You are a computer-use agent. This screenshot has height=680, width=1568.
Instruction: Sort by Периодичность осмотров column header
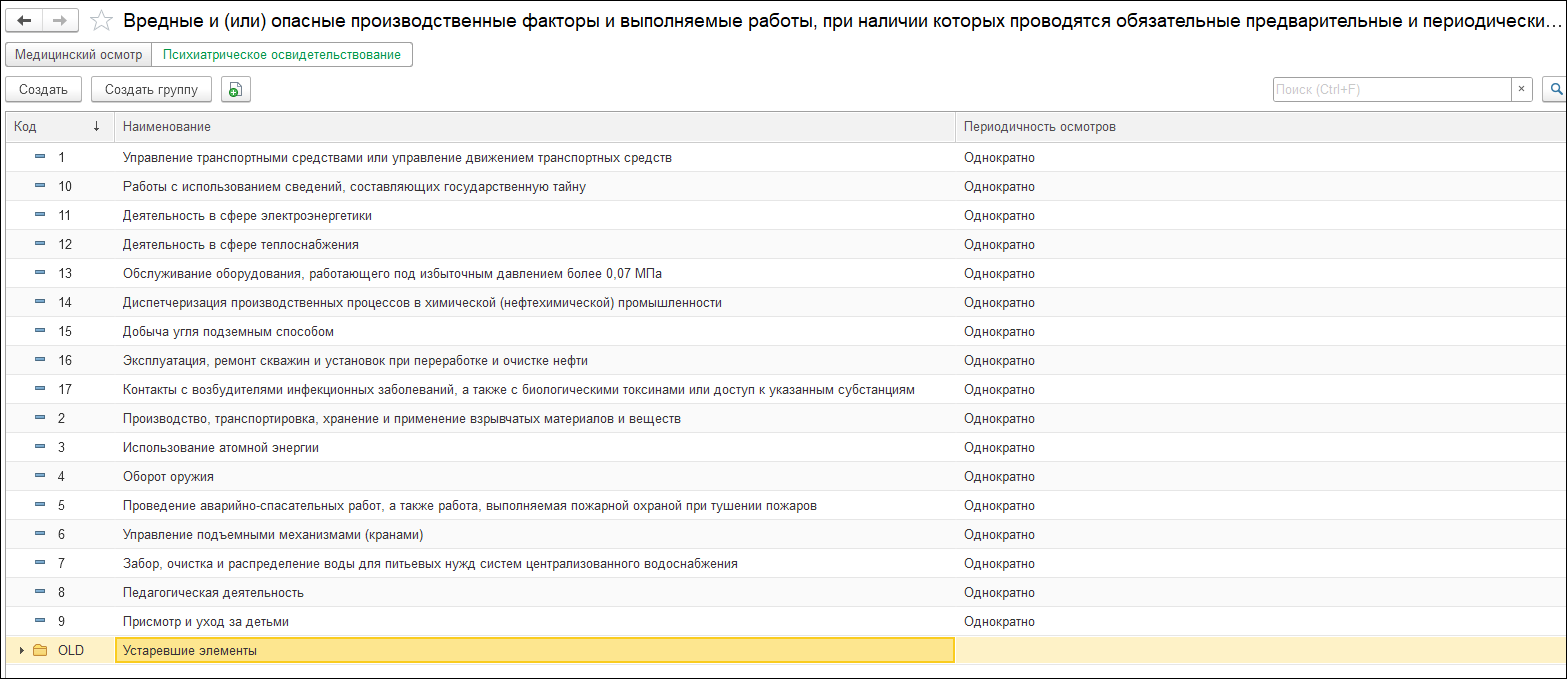(1261, 127)
